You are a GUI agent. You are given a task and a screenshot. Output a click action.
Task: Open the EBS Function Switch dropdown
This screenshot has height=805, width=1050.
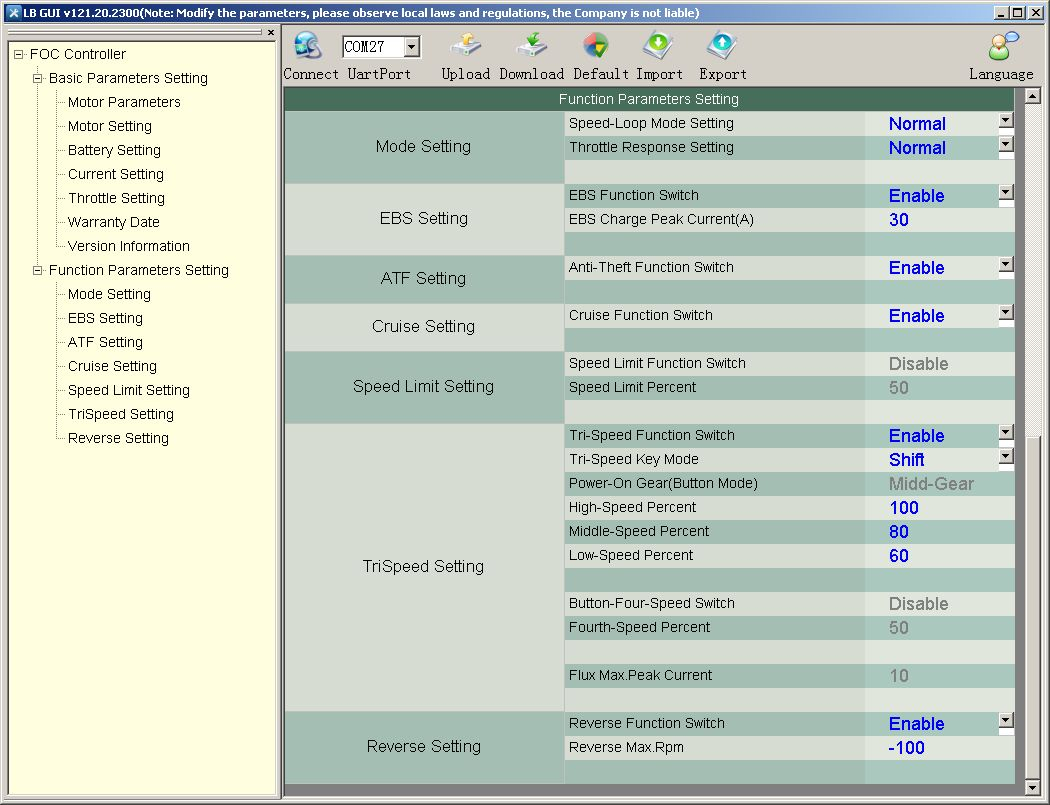(x=1006, y=192)
